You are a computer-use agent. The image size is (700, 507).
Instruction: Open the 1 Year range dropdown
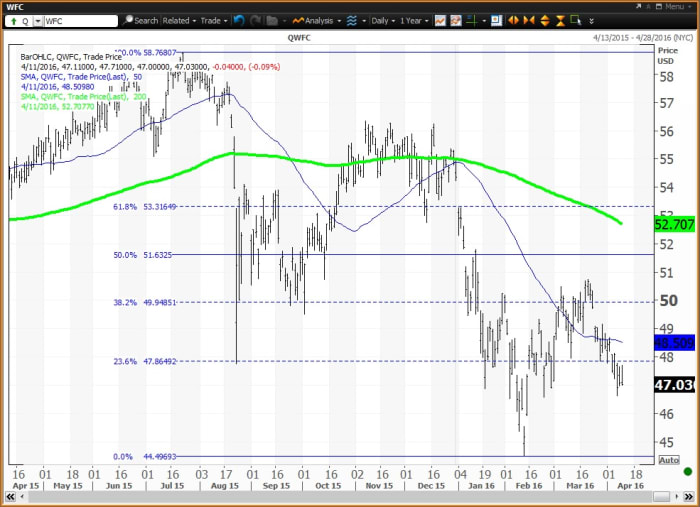pos(414,21)
